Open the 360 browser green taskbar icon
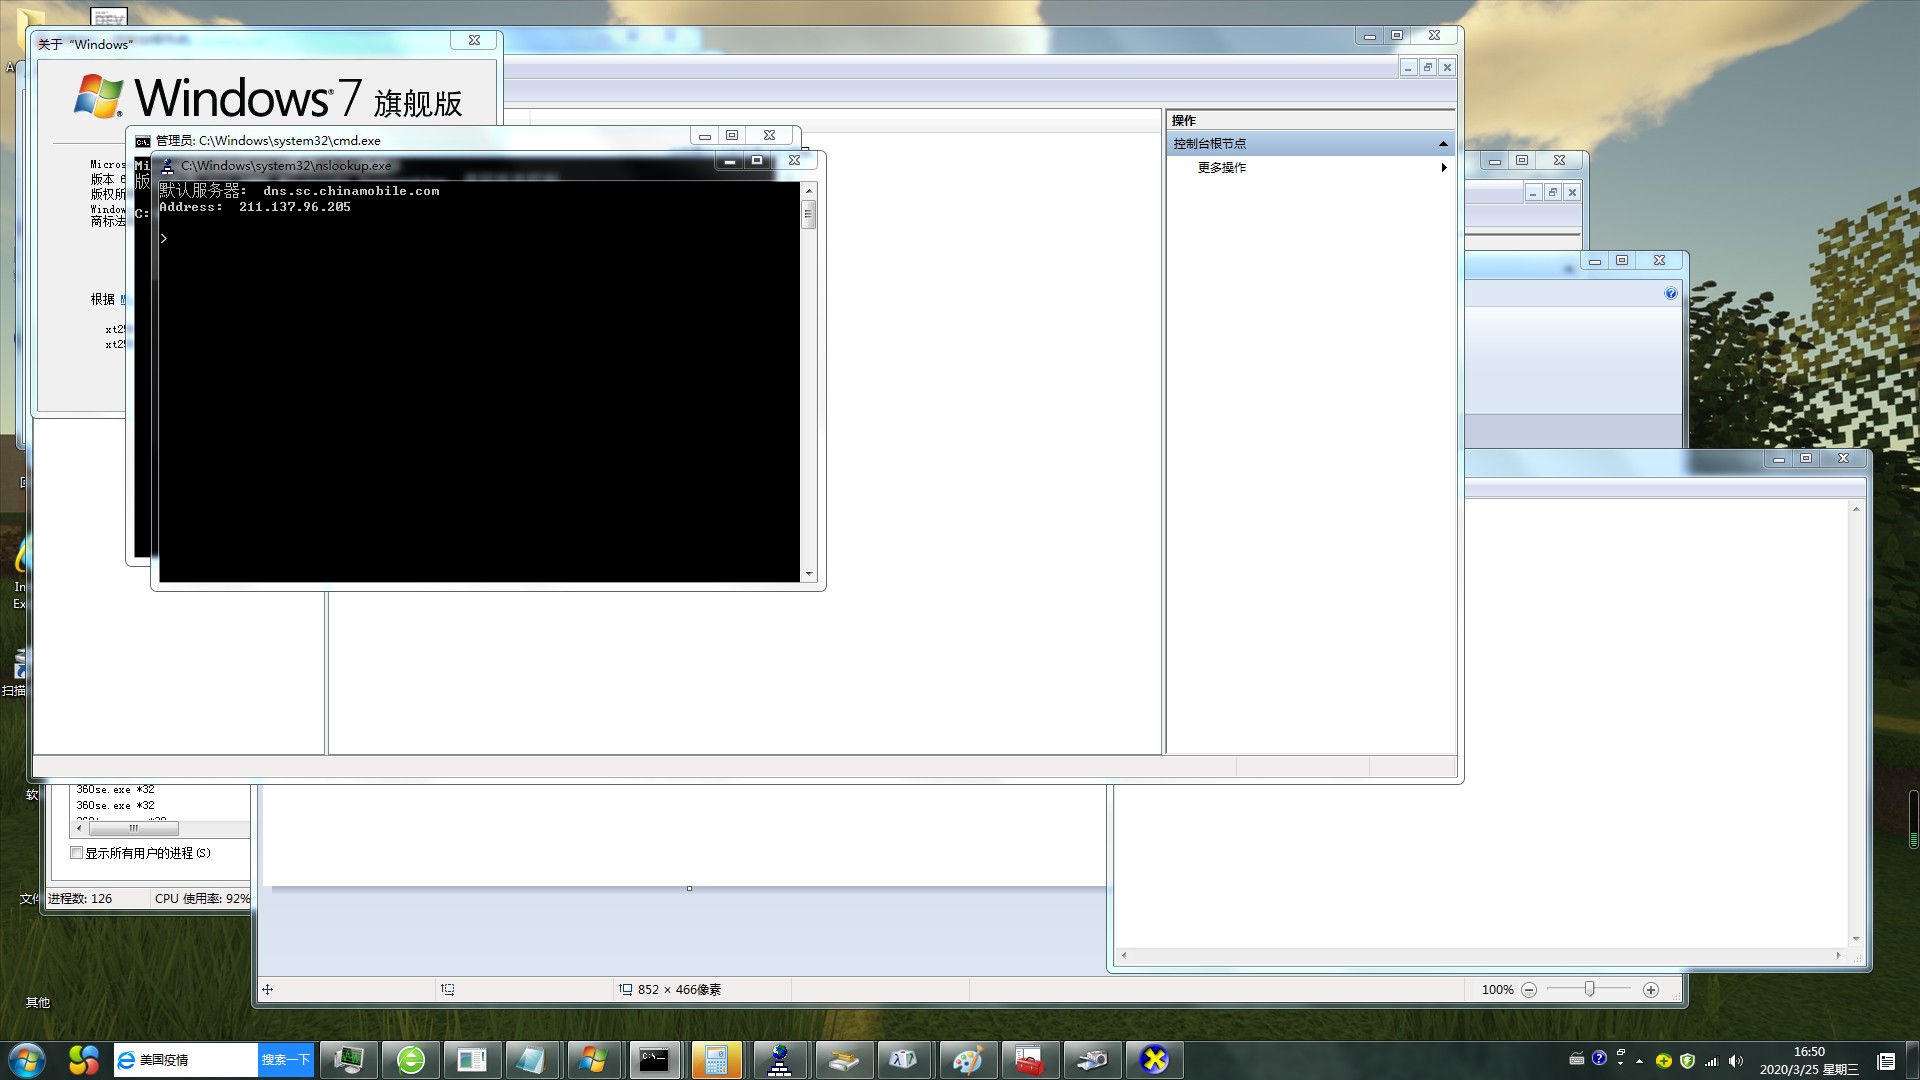The height and width of the screenshot is (1080, 1920). (x=411, y=1060)
